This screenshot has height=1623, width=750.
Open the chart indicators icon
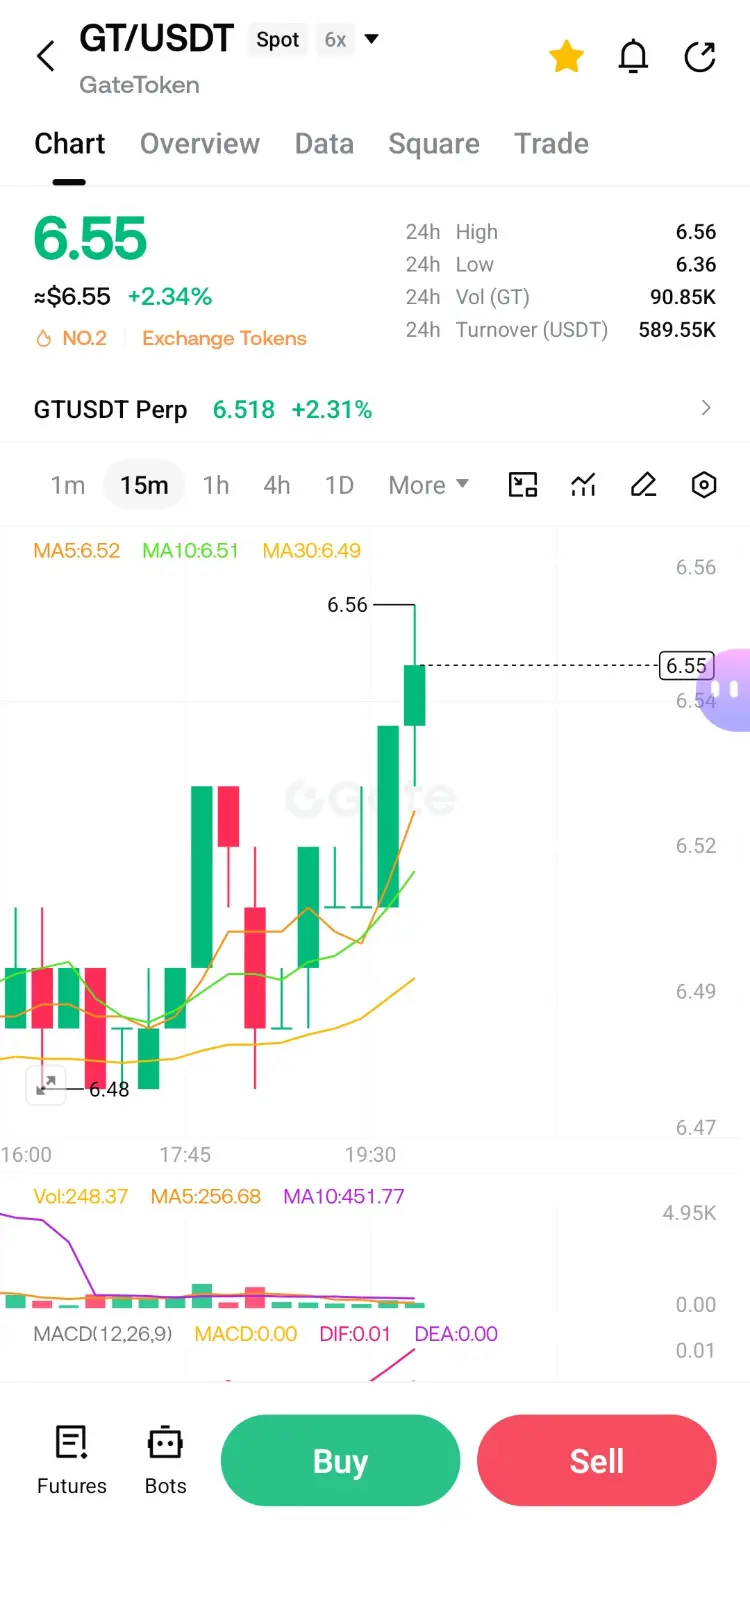583,485
